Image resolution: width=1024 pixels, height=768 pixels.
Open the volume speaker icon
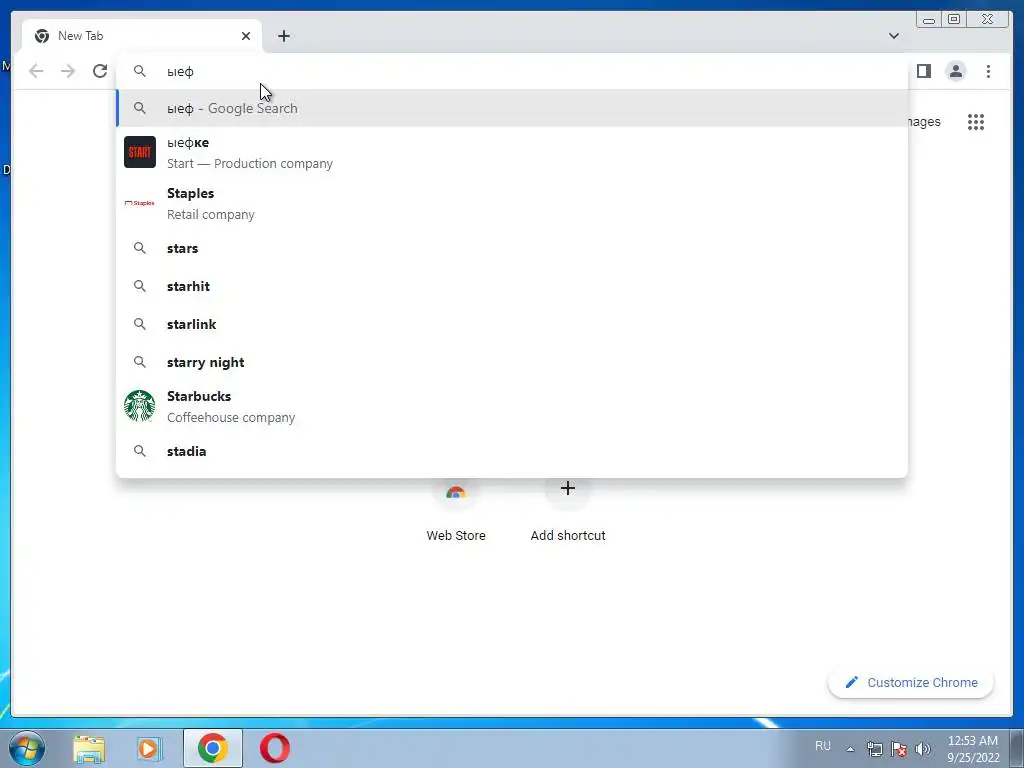point(923,749)
